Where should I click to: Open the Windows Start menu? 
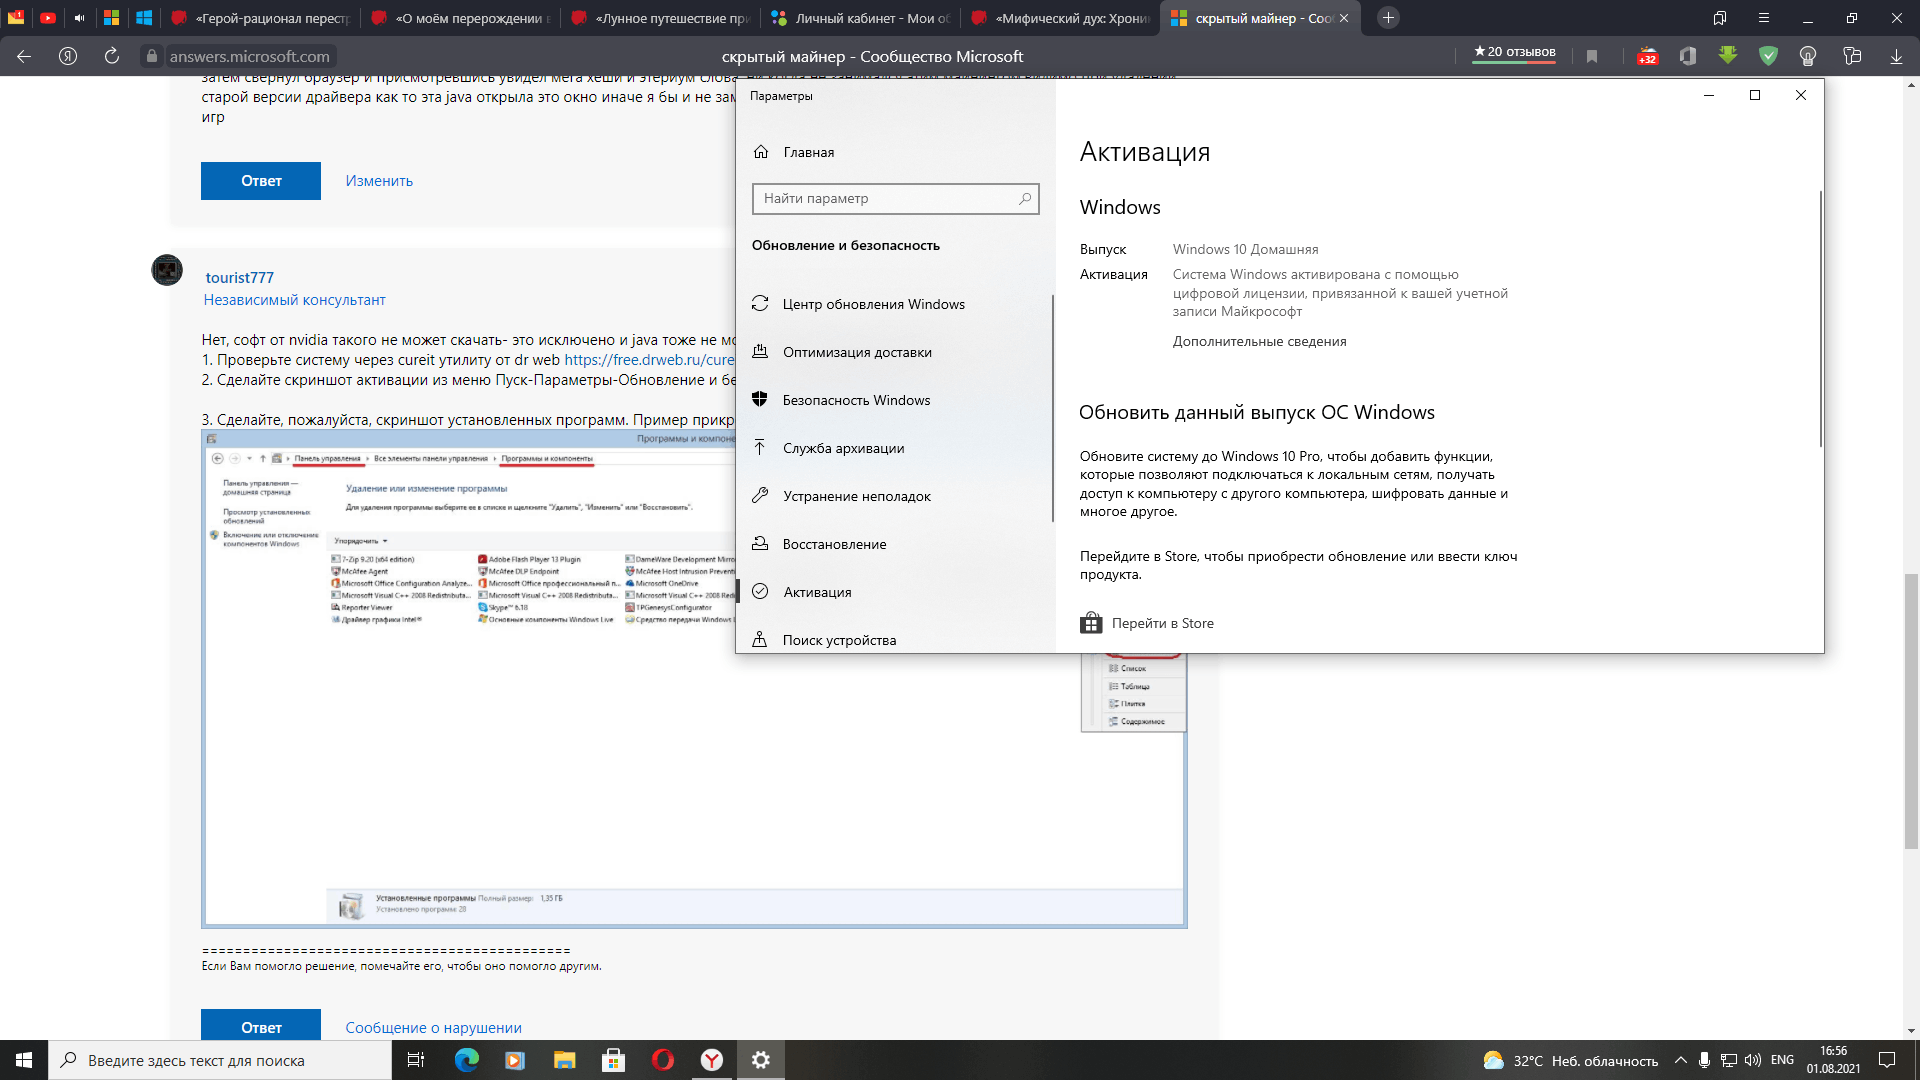pos(24,1060)
